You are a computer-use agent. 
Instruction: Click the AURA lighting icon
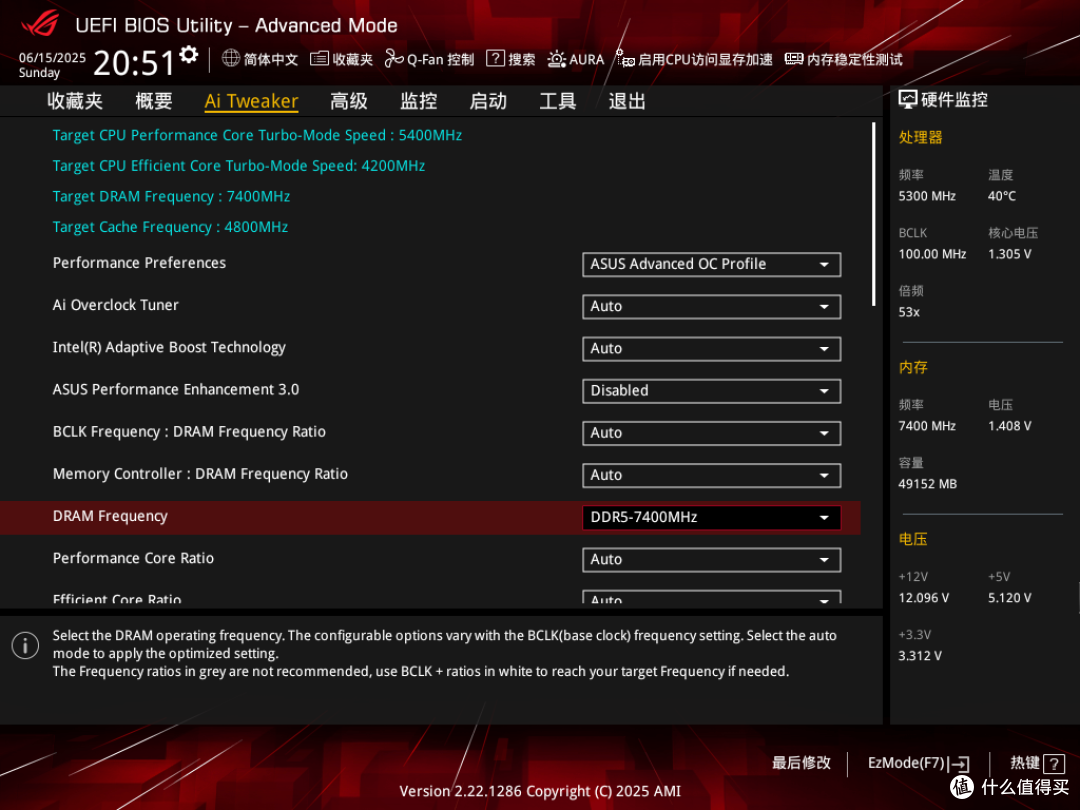pos(557,59)
